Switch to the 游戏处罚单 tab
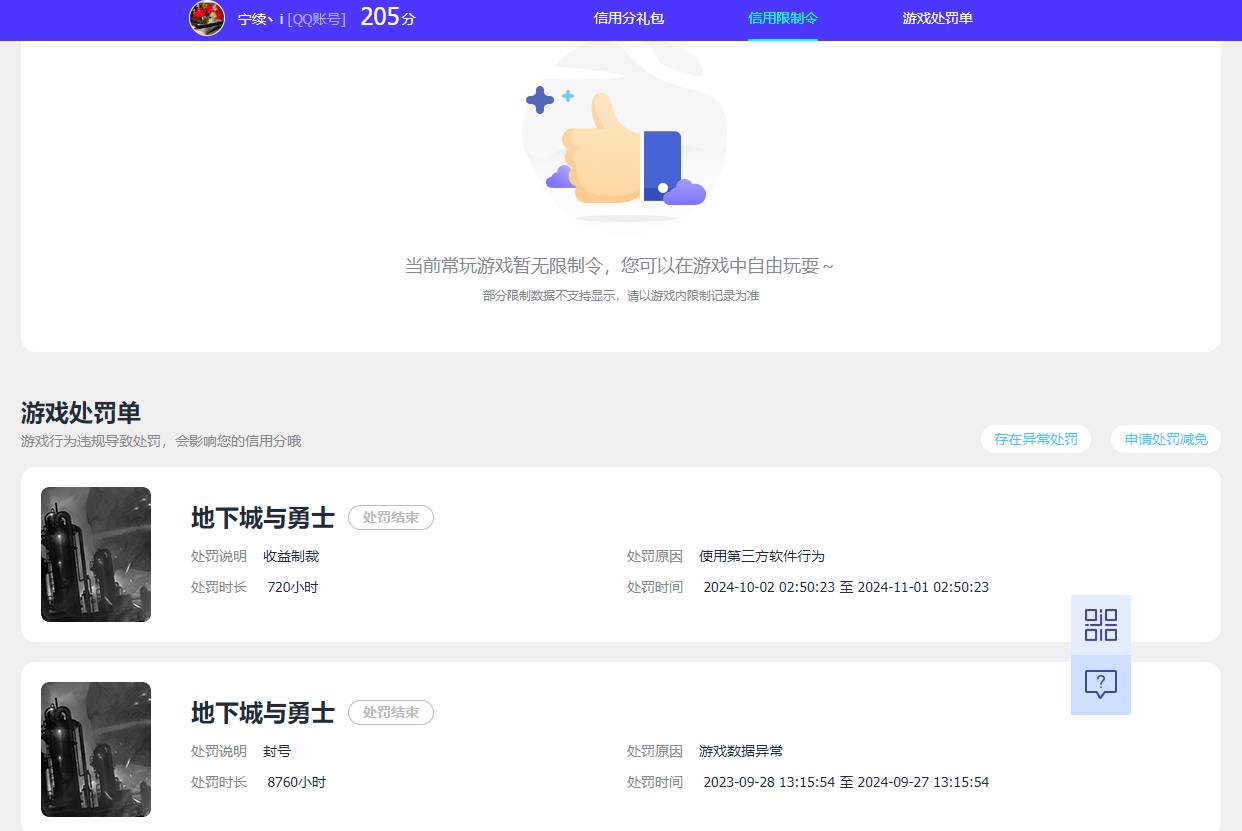This screenshot has height=831, width=1242. pos(937,19)
